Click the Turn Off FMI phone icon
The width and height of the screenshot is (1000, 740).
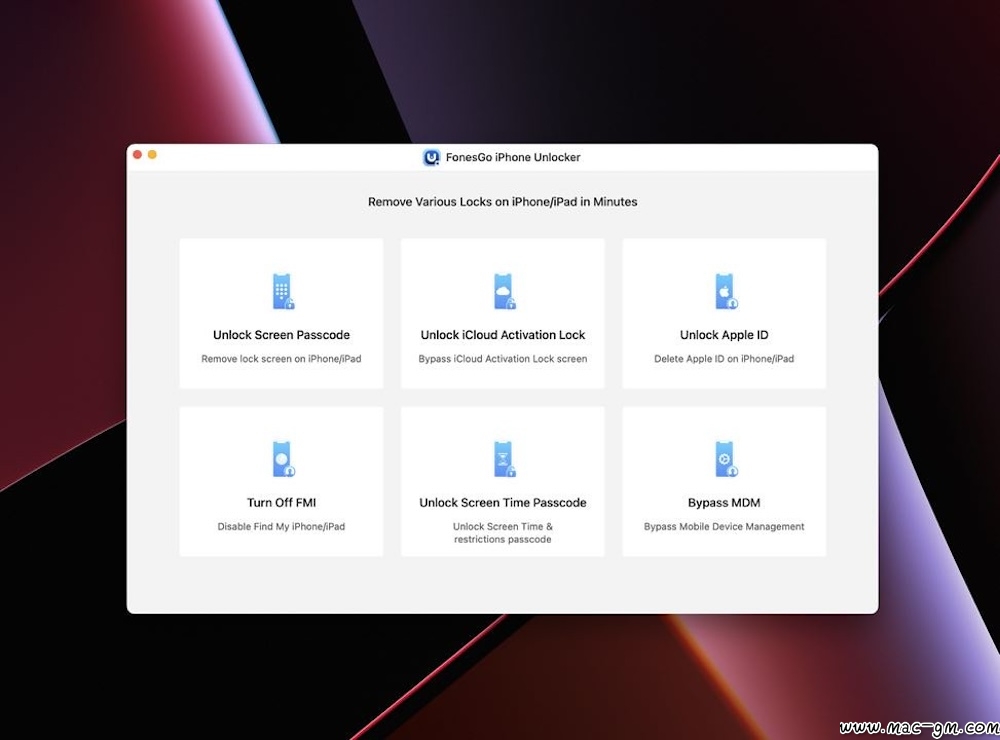[283, 459]
